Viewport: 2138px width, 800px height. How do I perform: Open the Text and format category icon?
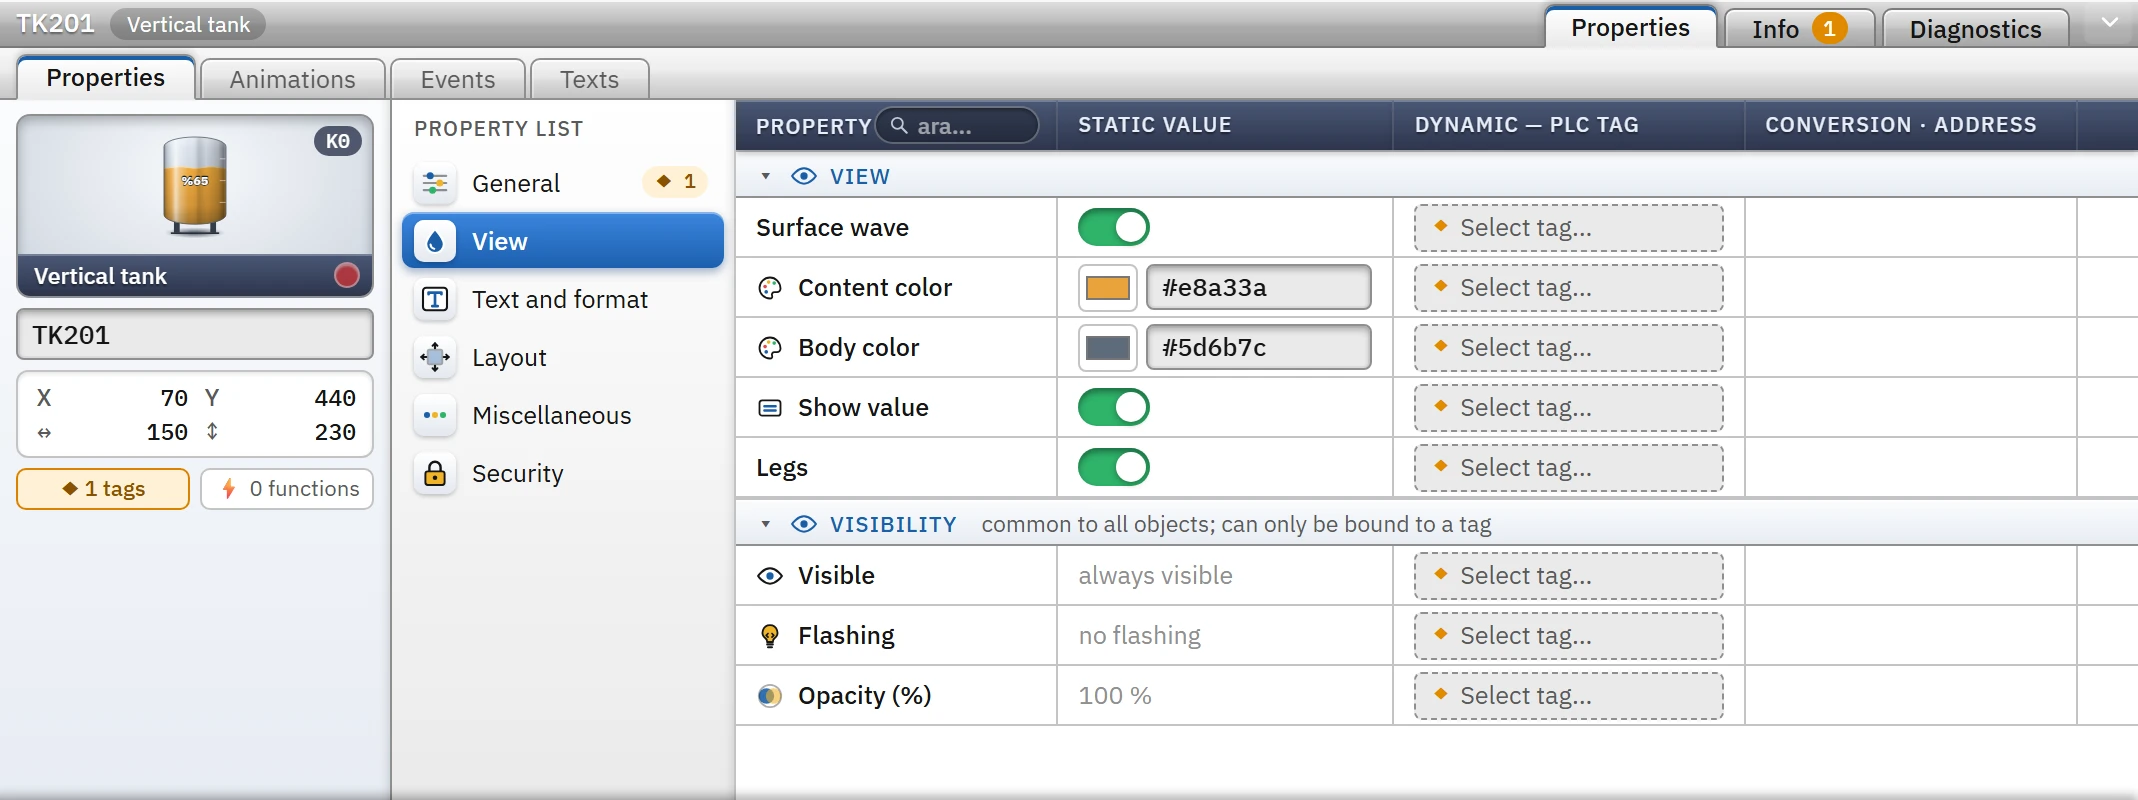(x=435, y=299)
